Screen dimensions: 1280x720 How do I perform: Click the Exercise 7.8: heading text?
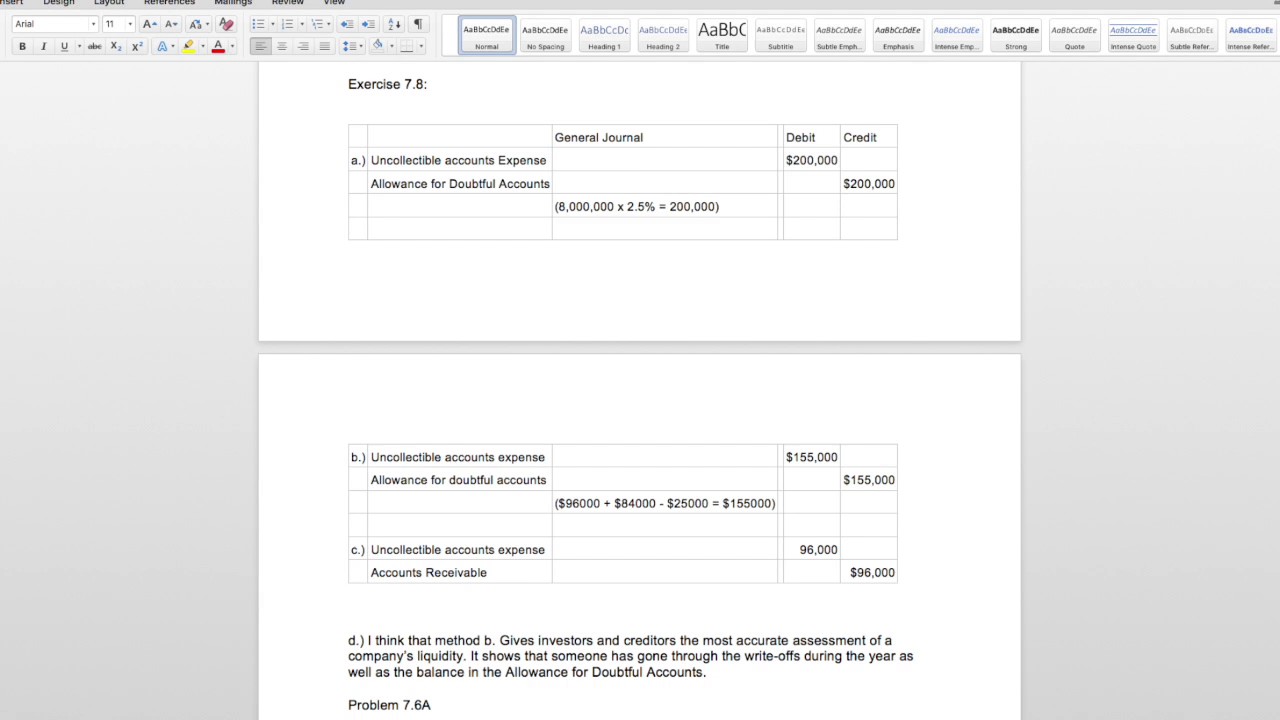tap(387, 84)
